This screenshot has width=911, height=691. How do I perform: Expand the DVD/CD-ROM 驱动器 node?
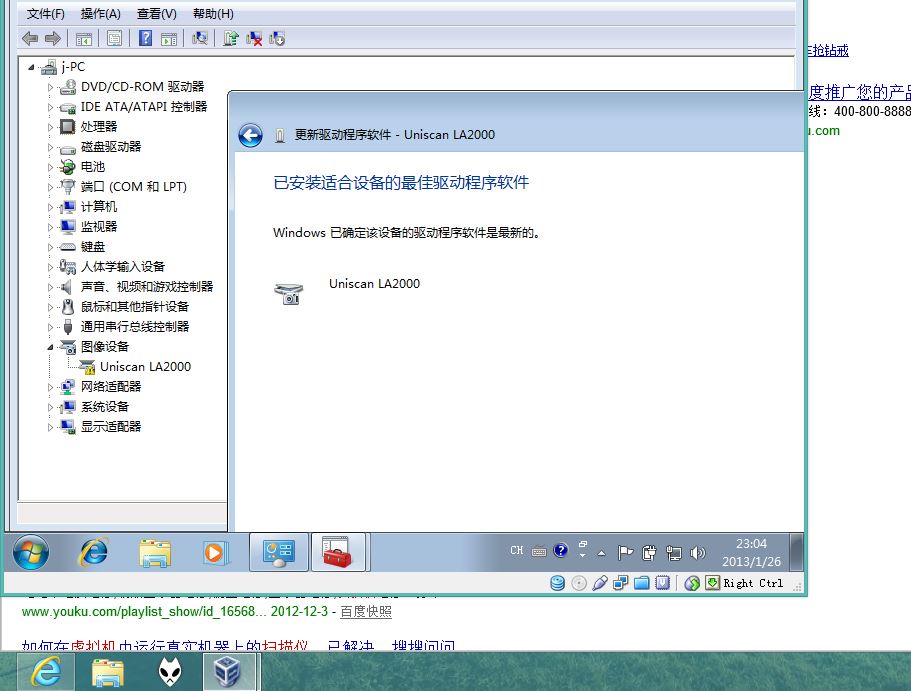(x=51, y=88)
